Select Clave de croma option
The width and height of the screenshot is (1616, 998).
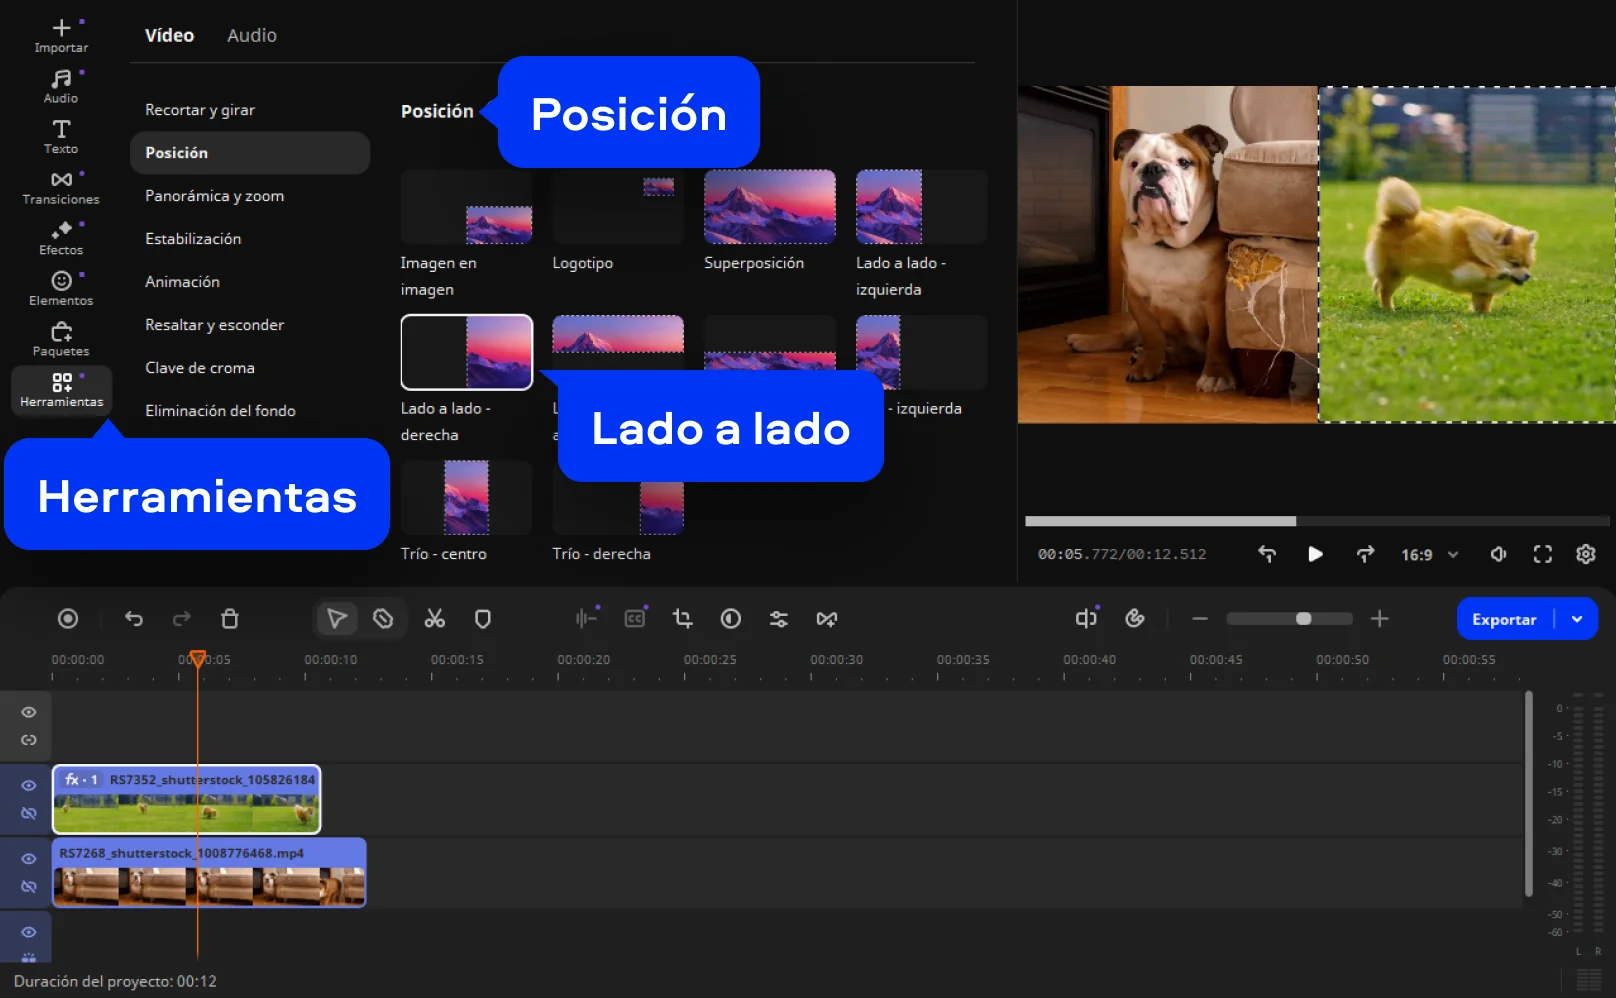coord(200,368)
